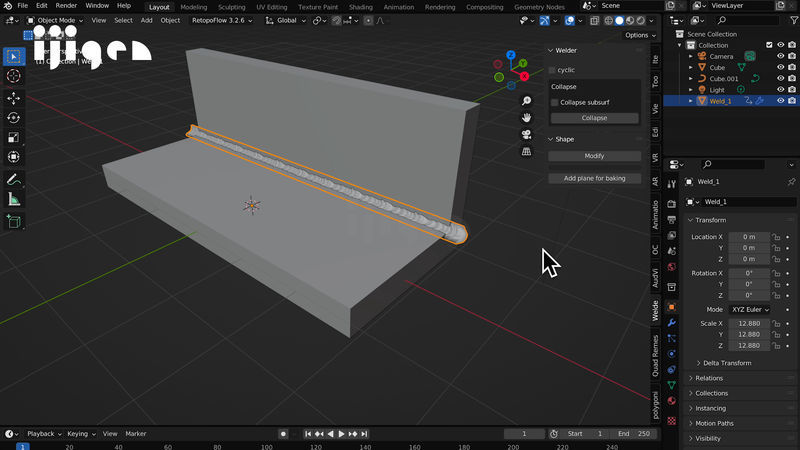Switch to Modeling workspace tab
Viewport: 800px width, 450px height.
194,7
